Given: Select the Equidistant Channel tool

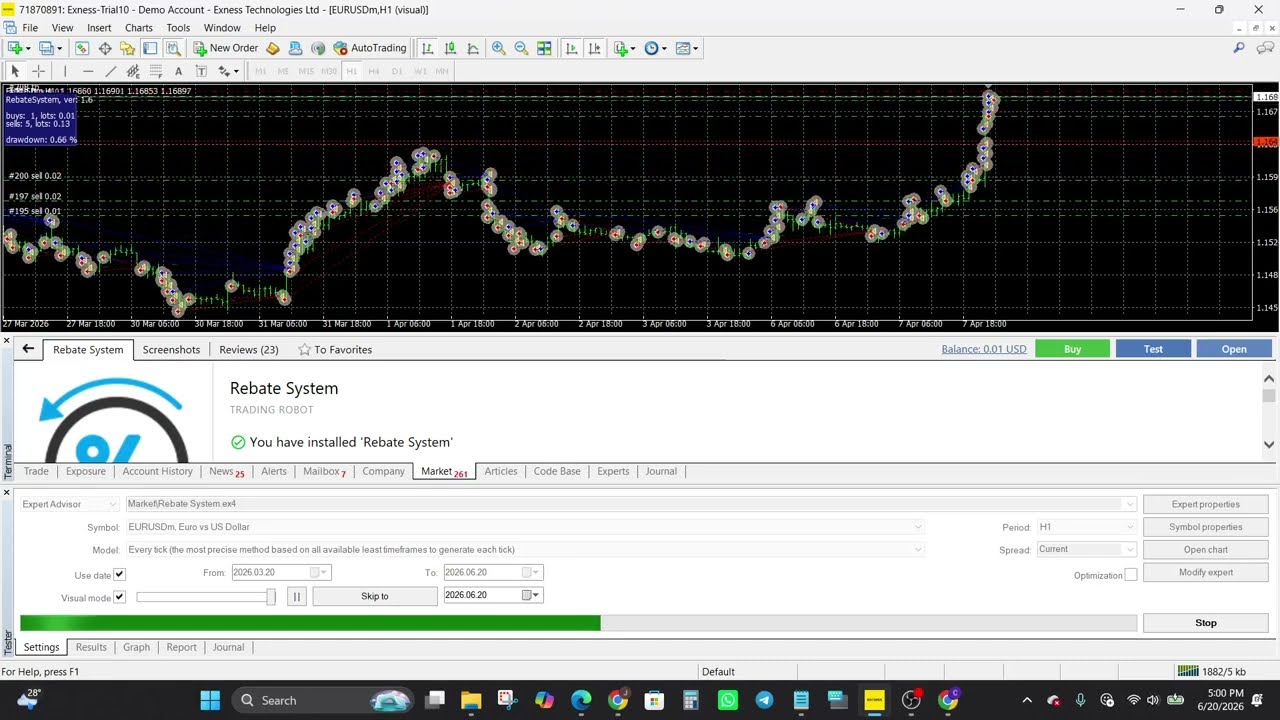Looking at the screenshot, I should (x=133, y=71).
